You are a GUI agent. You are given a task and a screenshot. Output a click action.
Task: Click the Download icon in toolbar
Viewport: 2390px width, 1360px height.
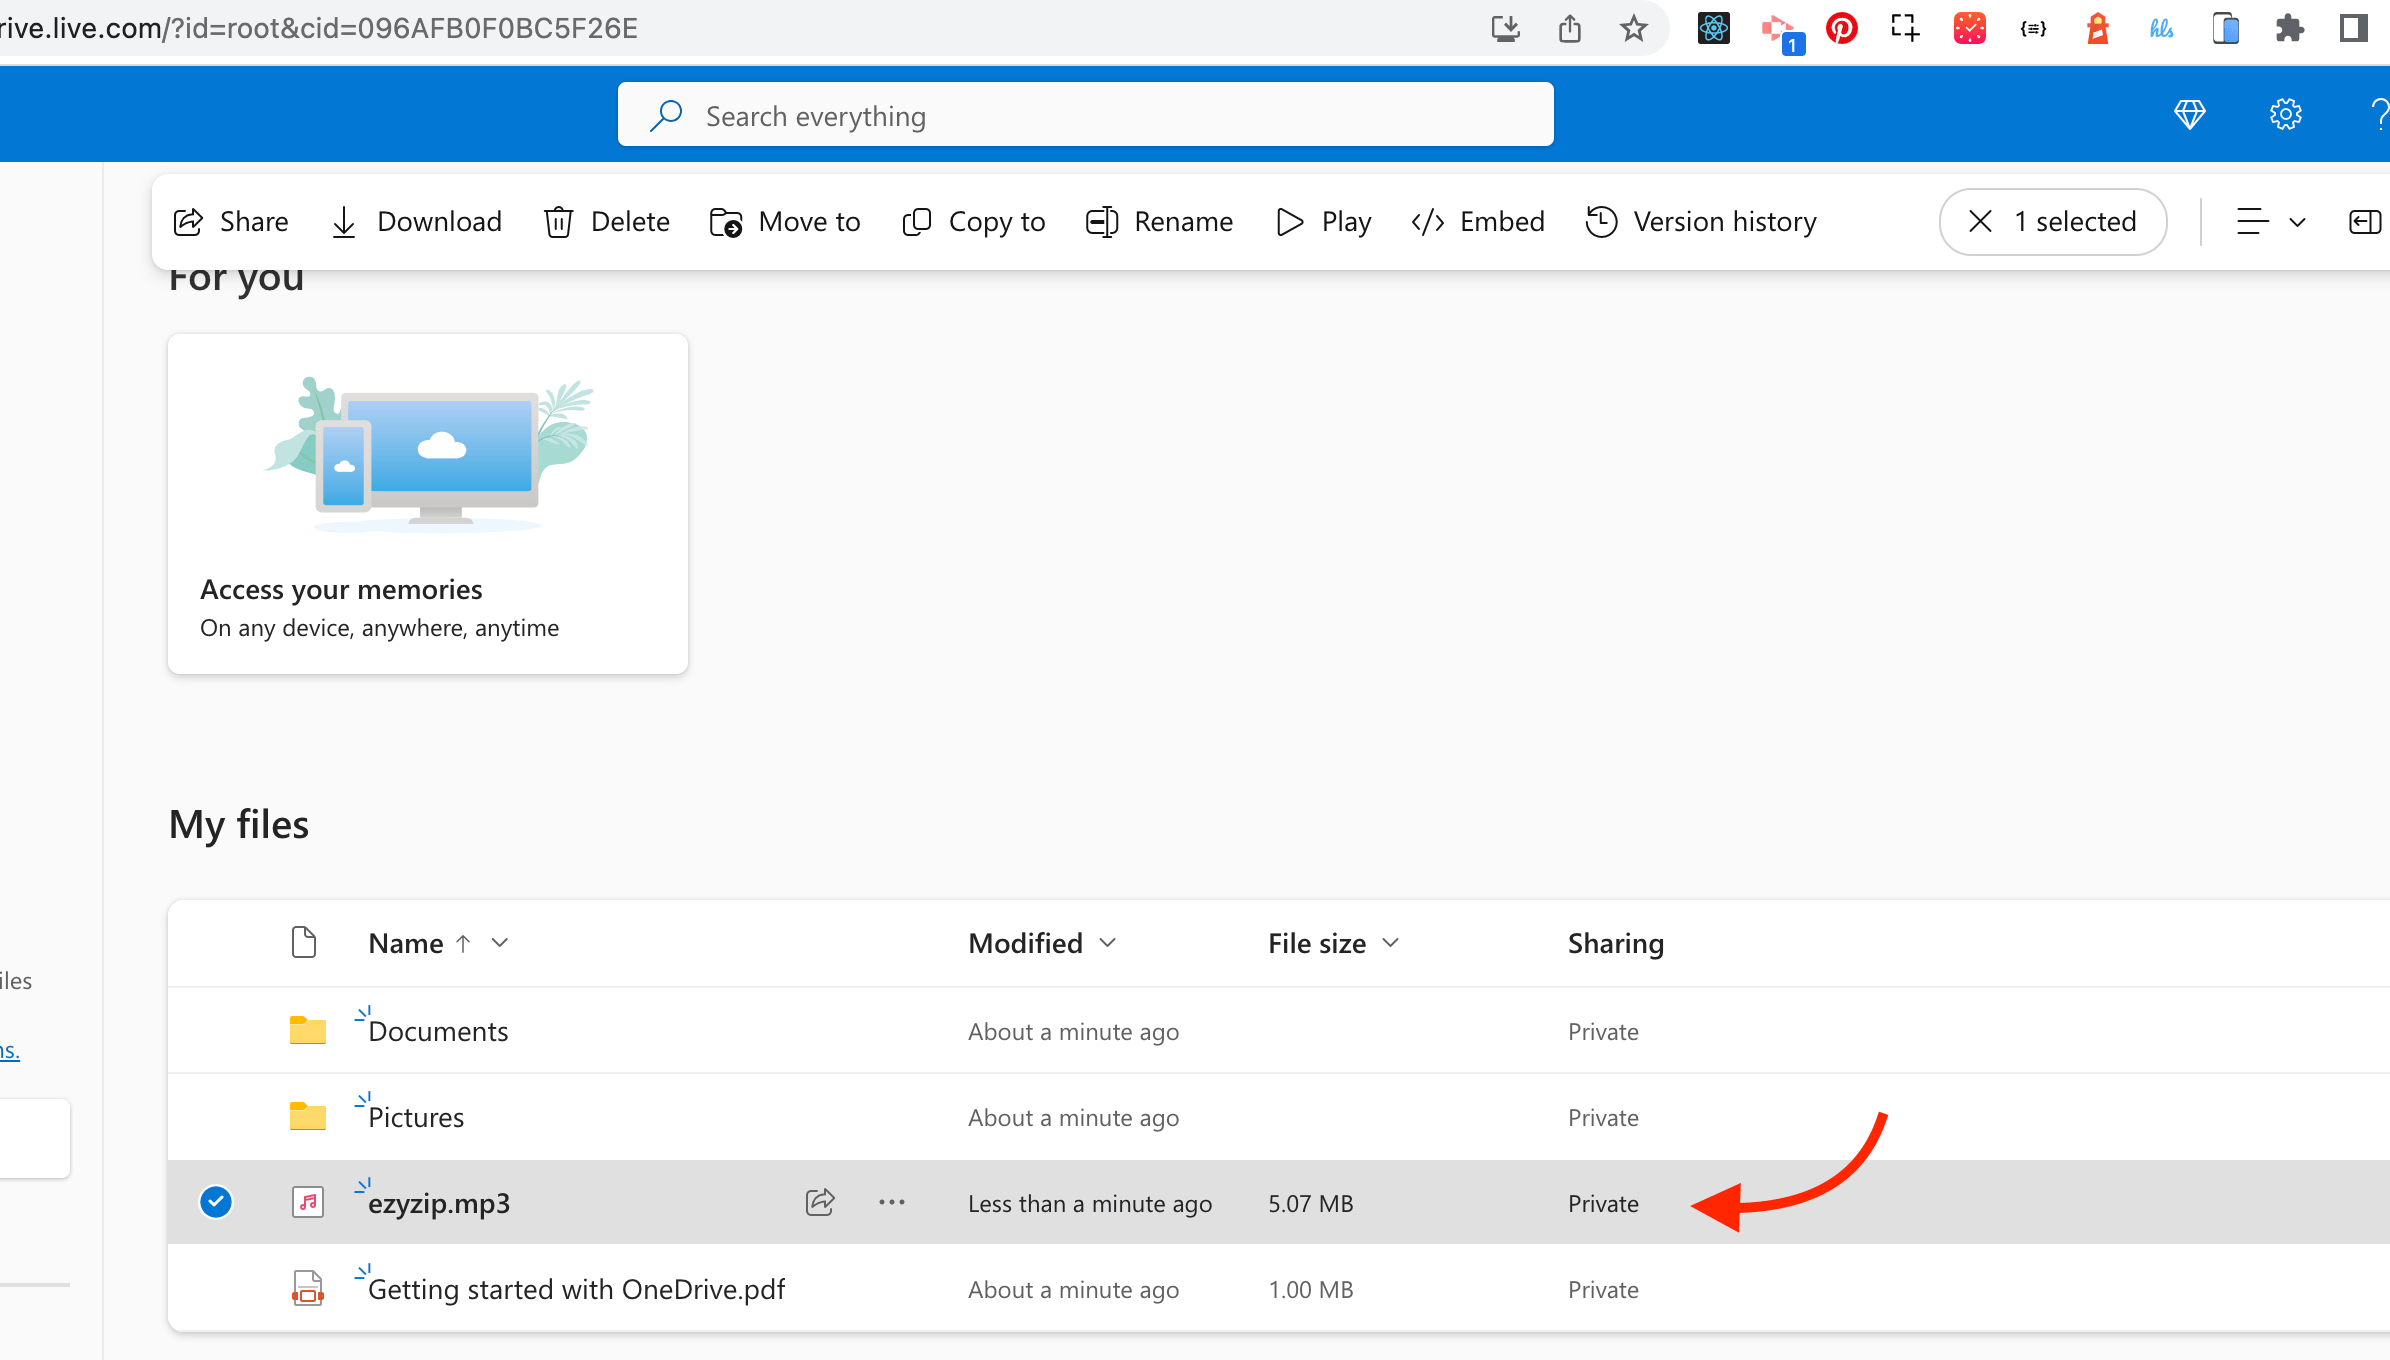345,220
